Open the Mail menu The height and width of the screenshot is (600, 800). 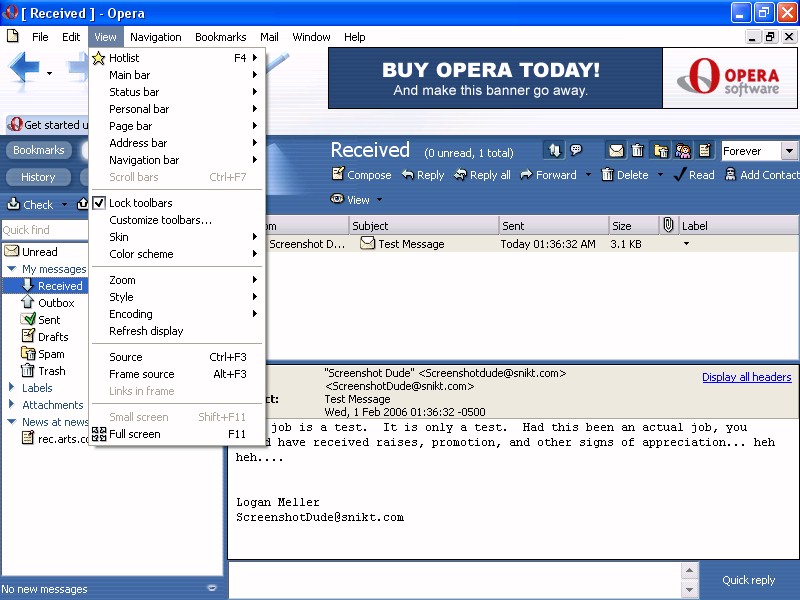[269, 37]
